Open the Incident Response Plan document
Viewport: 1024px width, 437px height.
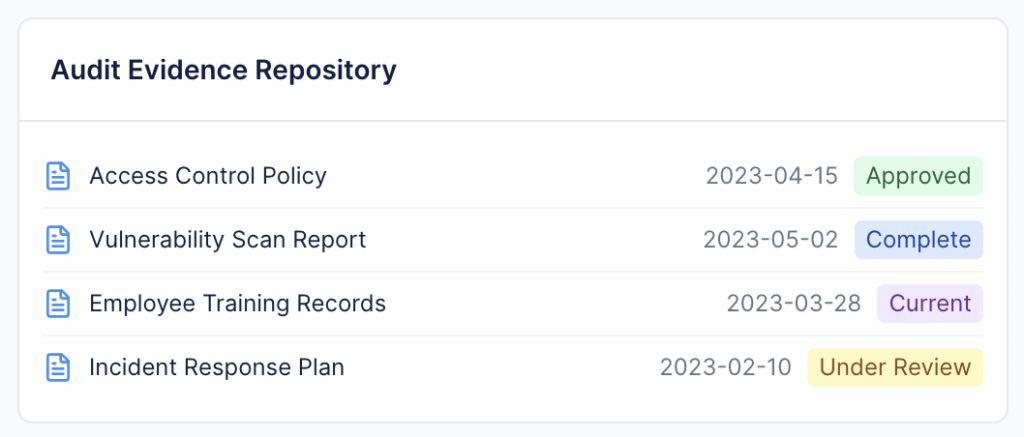tap(217, 367)
